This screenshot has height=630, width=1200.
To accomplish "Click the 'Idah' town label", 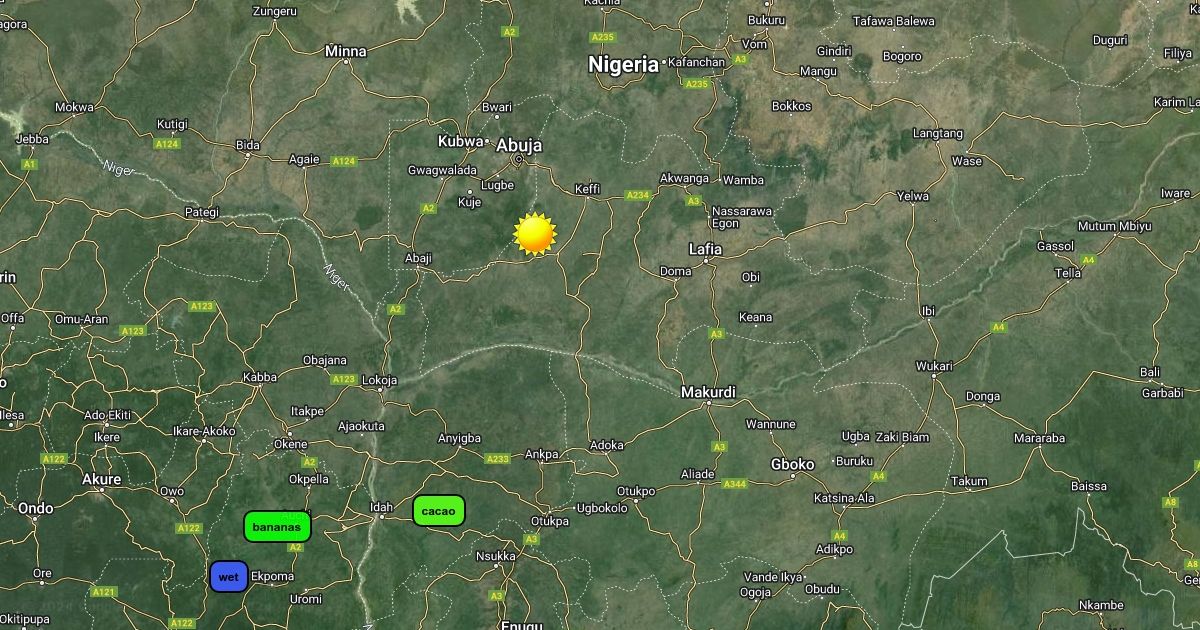I will click(382, 508).
